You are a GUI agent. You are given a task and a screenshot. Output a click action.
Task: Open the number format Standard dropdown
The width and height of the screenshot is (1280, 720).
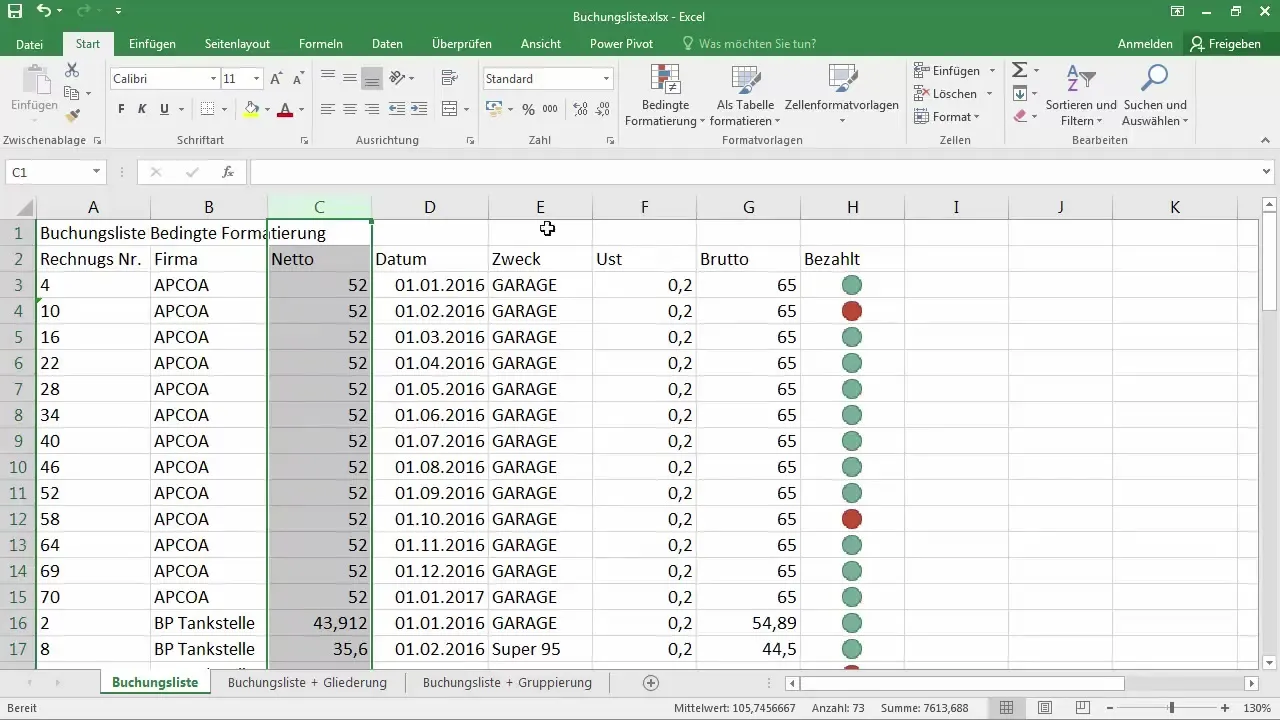pos(606,79)
